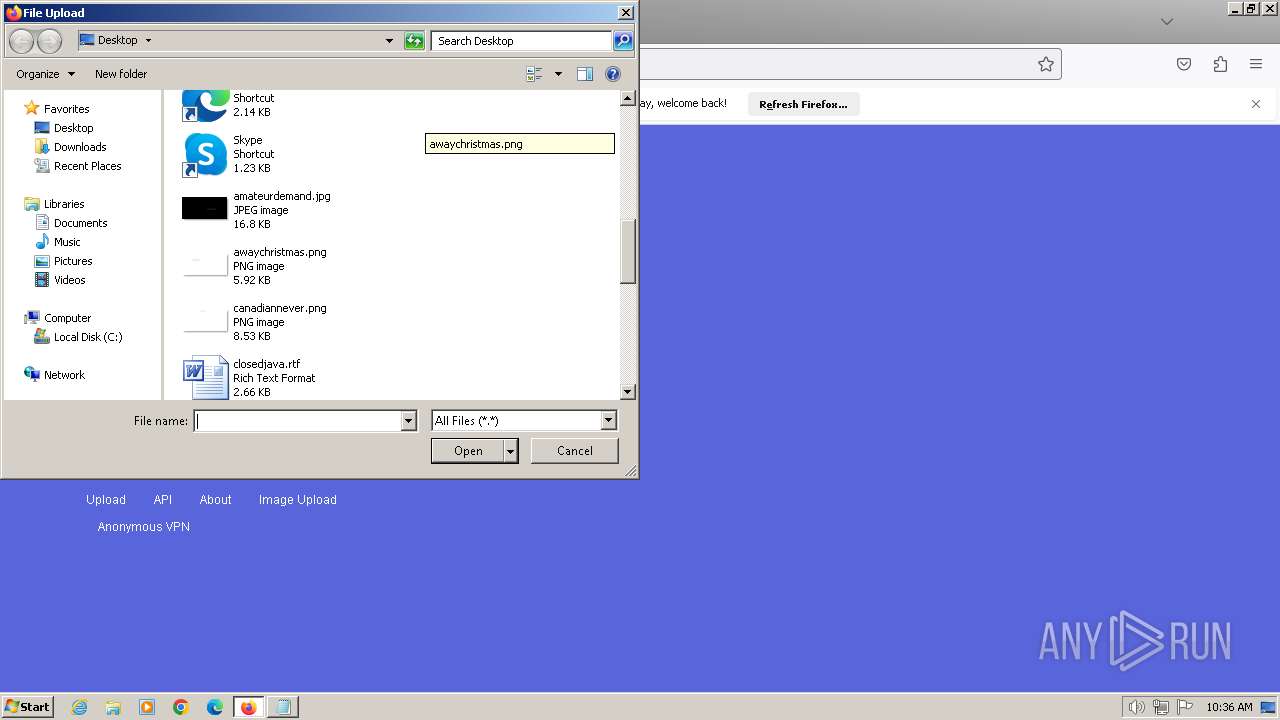Select the Skype shortcut icon
Viewport: 1280px width, 720px height.
tap(205, 155)
